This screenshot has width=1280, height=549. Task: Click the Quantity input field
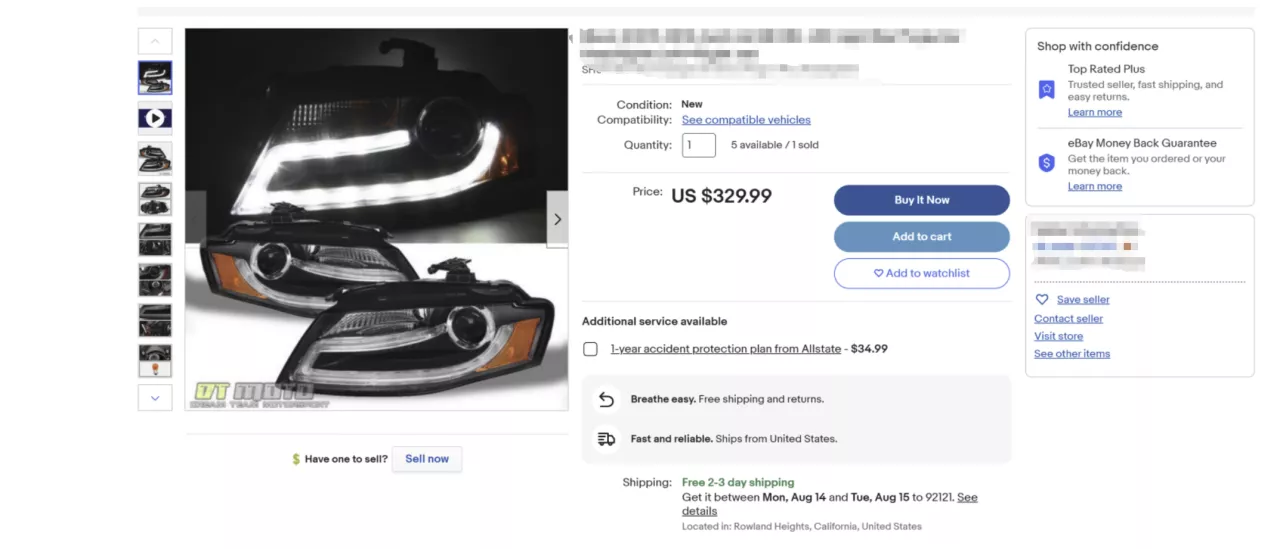699,145
